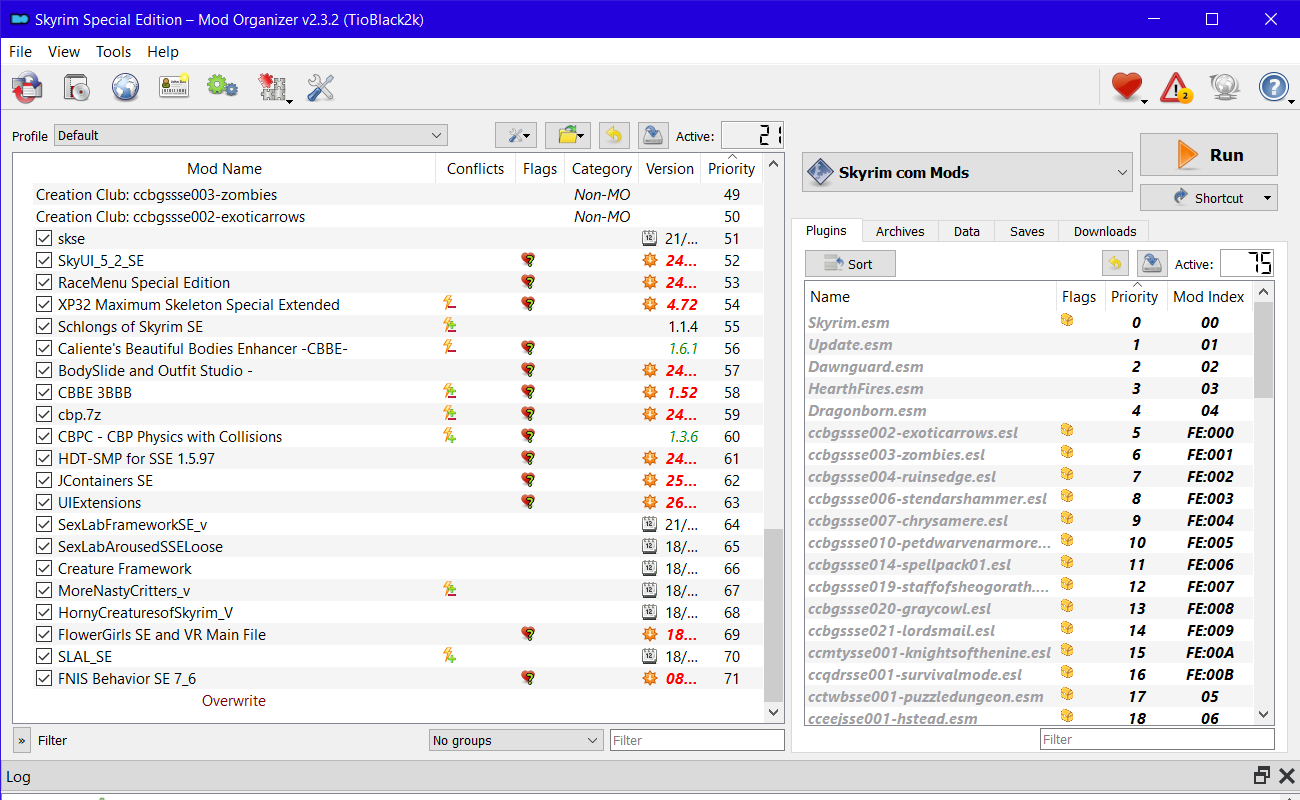Viewport: 1300px width, 800px height.
Task: Click the Sort plugins button
Action: pos(850,264)
